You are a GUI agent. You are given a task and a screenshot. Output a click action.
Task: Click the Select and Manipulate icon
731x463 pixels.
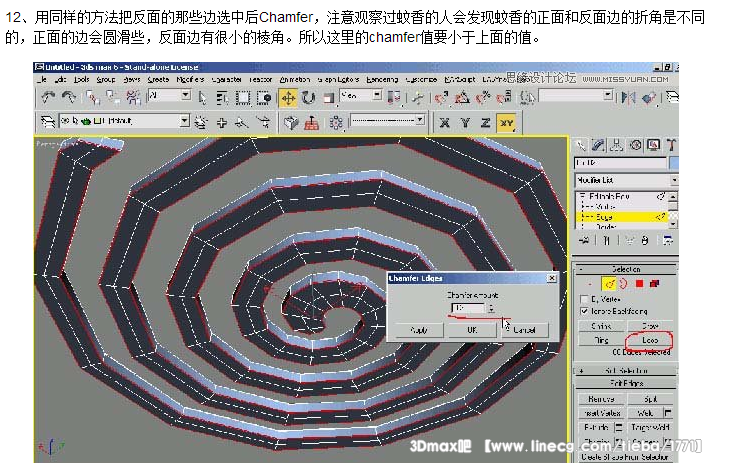tap(417, 97)
